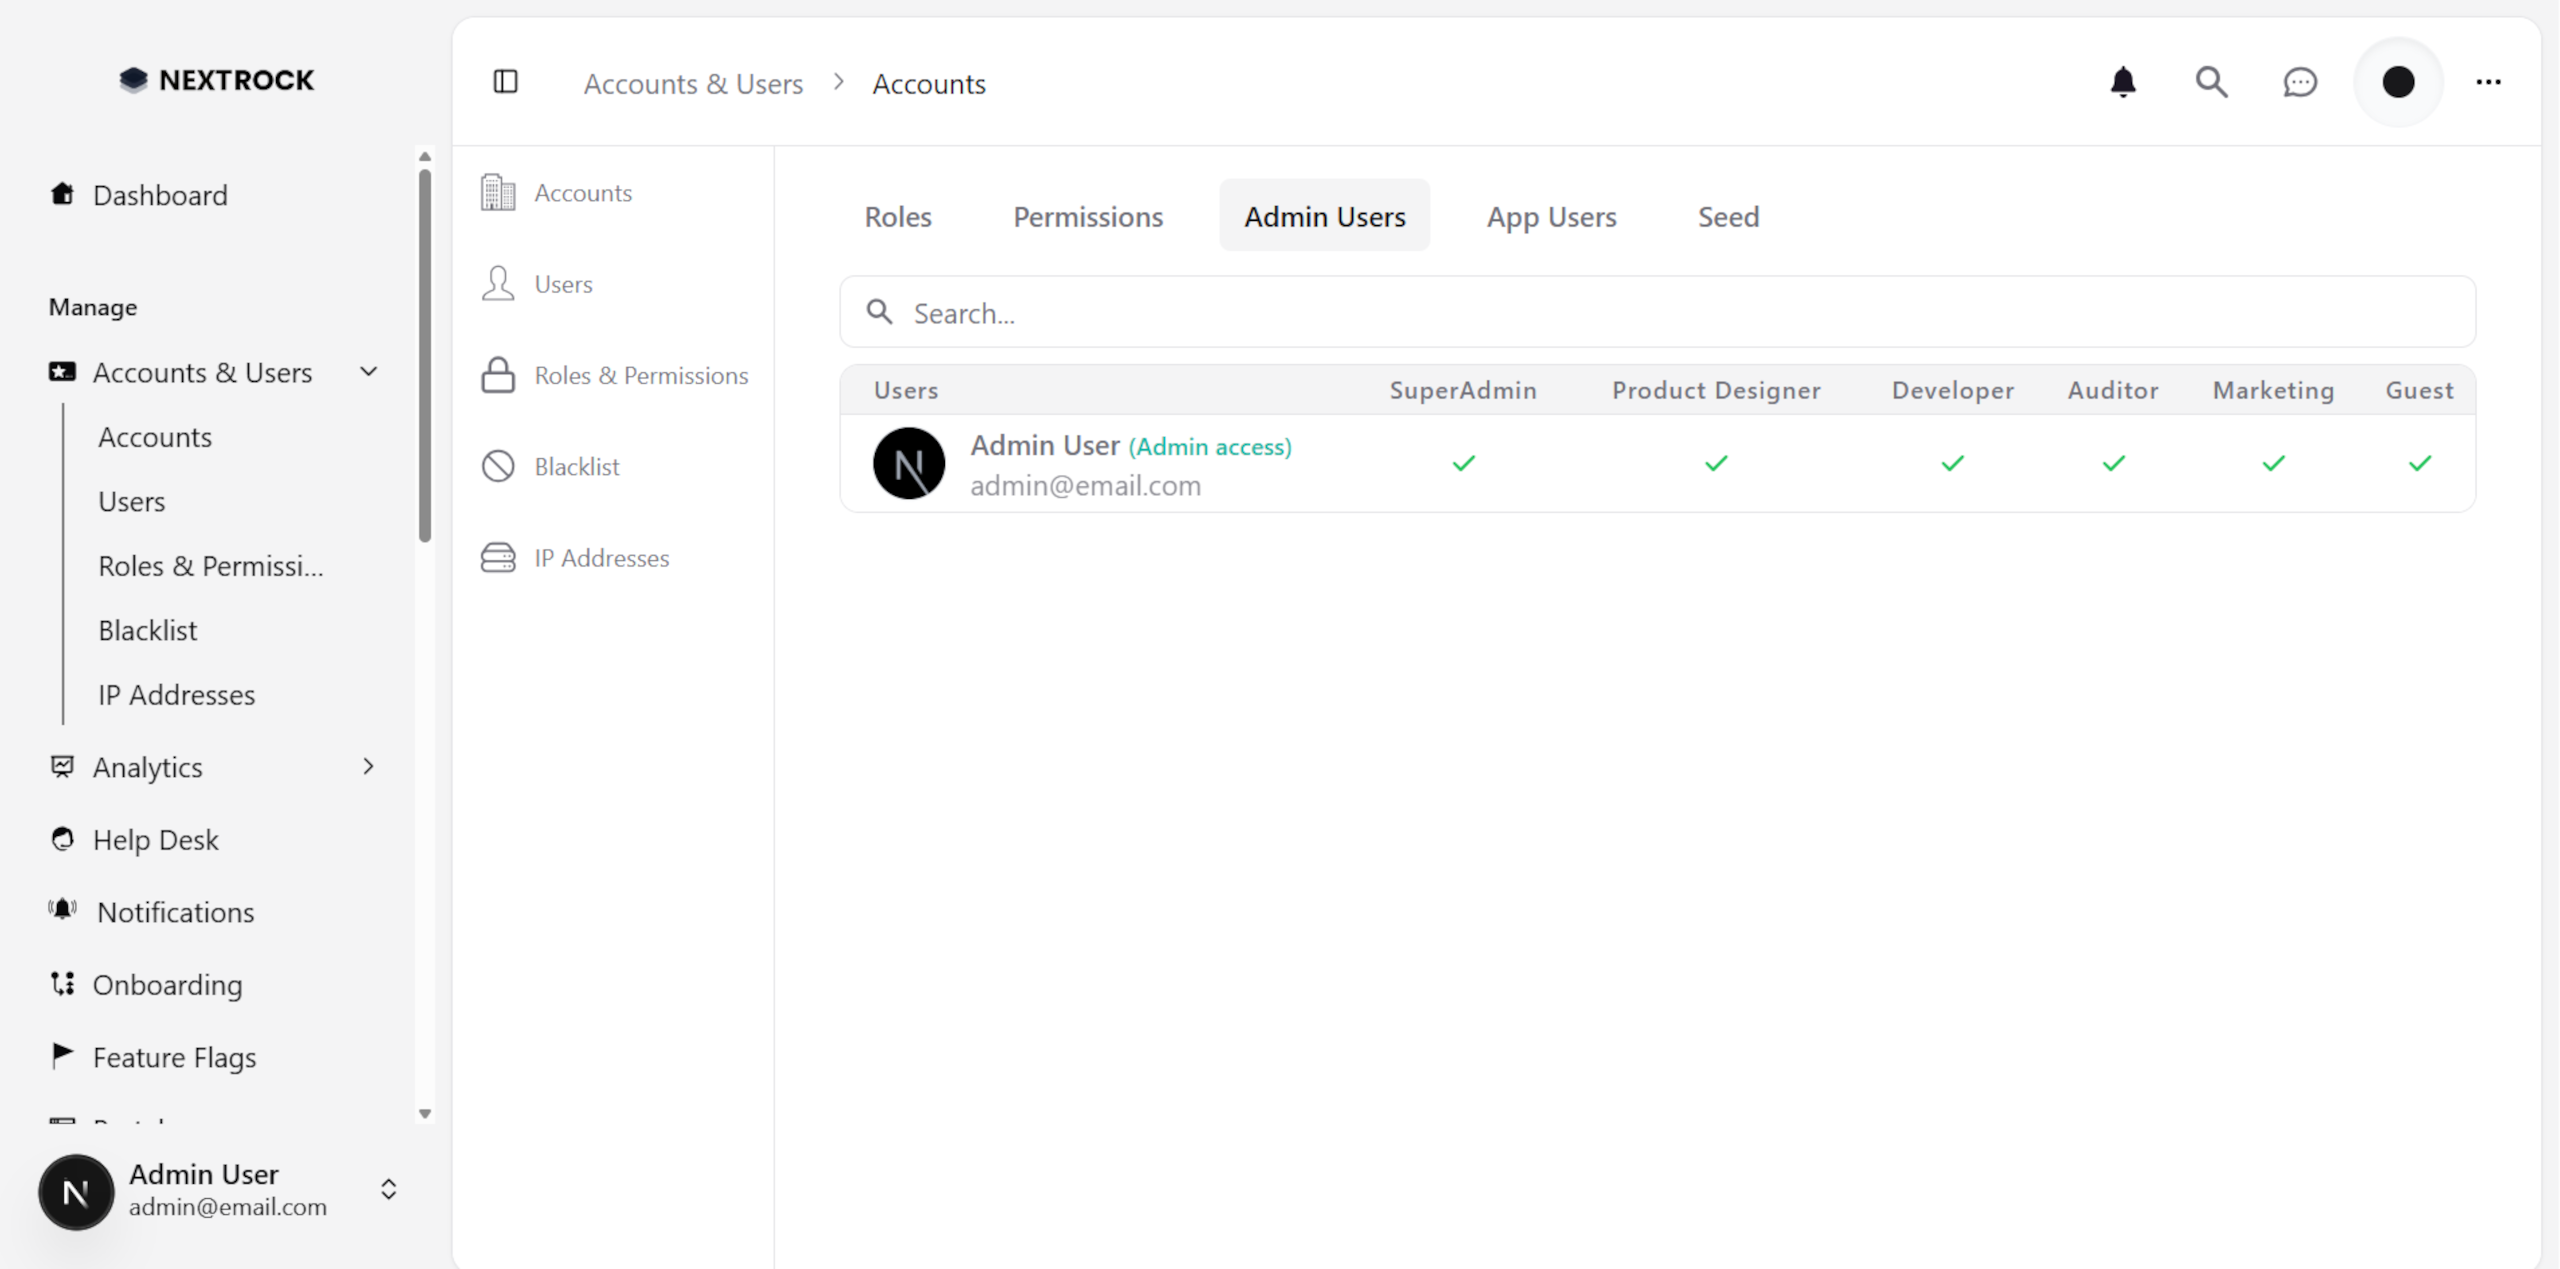Expand the Admin User profile switcher
Image resolution: width=2560 pixels, height=1269 pixels.
[x=388, y=1190]
